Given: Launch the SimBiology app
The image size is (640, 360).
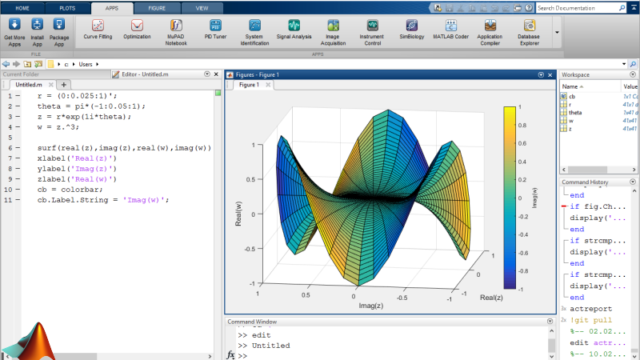Looking at the screenshot, I should 411,29.
